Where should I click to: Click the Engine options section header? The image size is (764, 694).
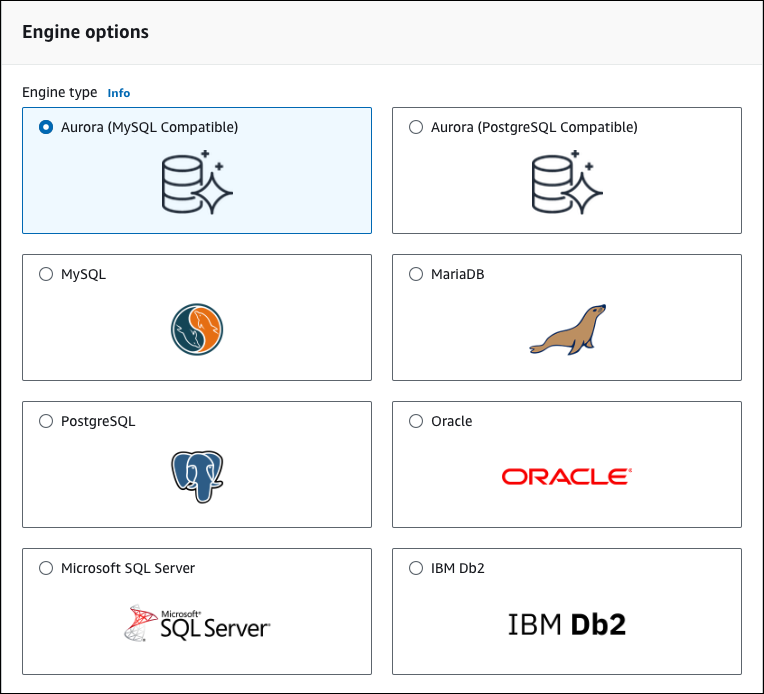[85, 32]
